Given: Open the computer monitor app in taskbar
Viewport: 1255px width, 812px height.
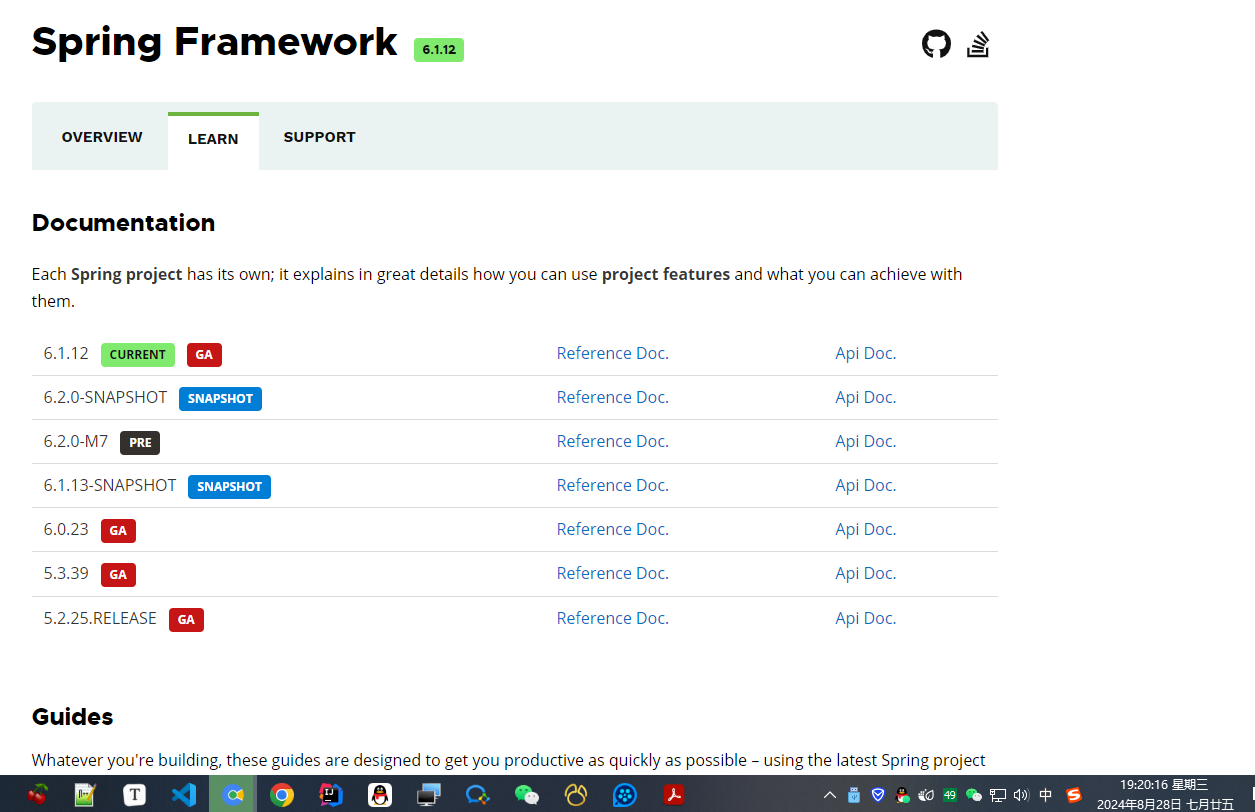Looking at the screenshot, I should 429,795.
